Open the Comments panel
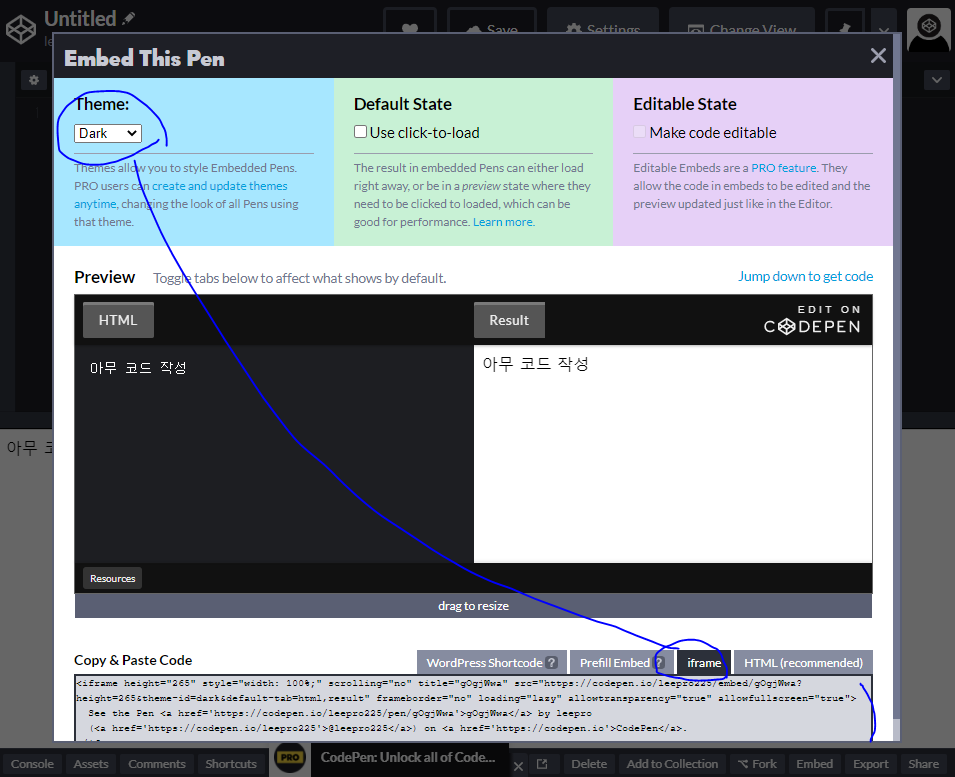Image resolution: width=955 pixels, height=777 pixels. point(157,764)
